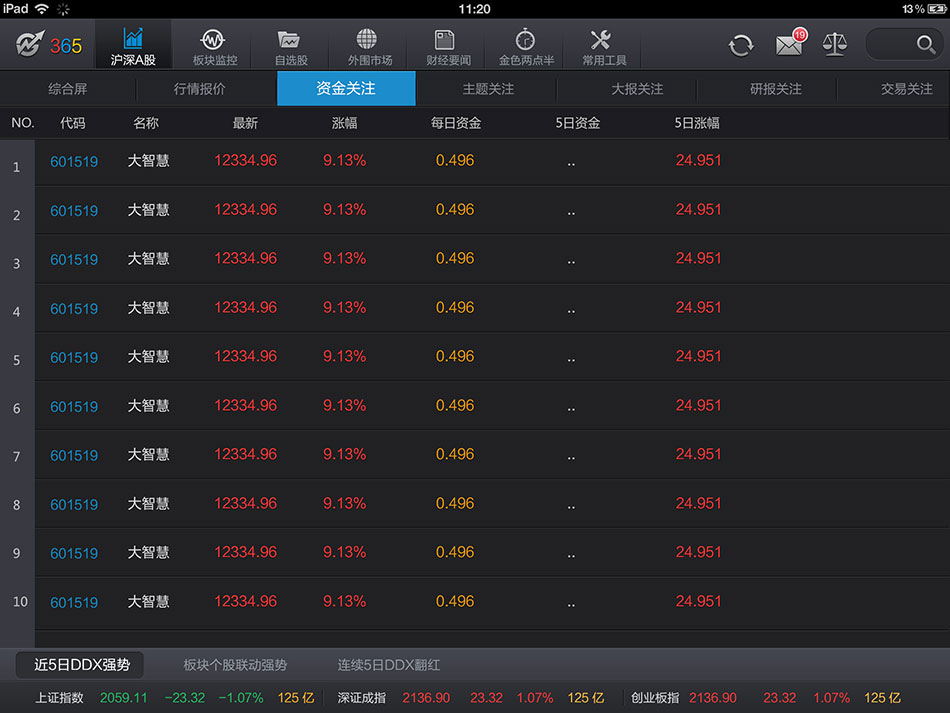Open stock code 601519 in row 1
This screenshot has height=713, width=950.
click(x=74, y=162)
